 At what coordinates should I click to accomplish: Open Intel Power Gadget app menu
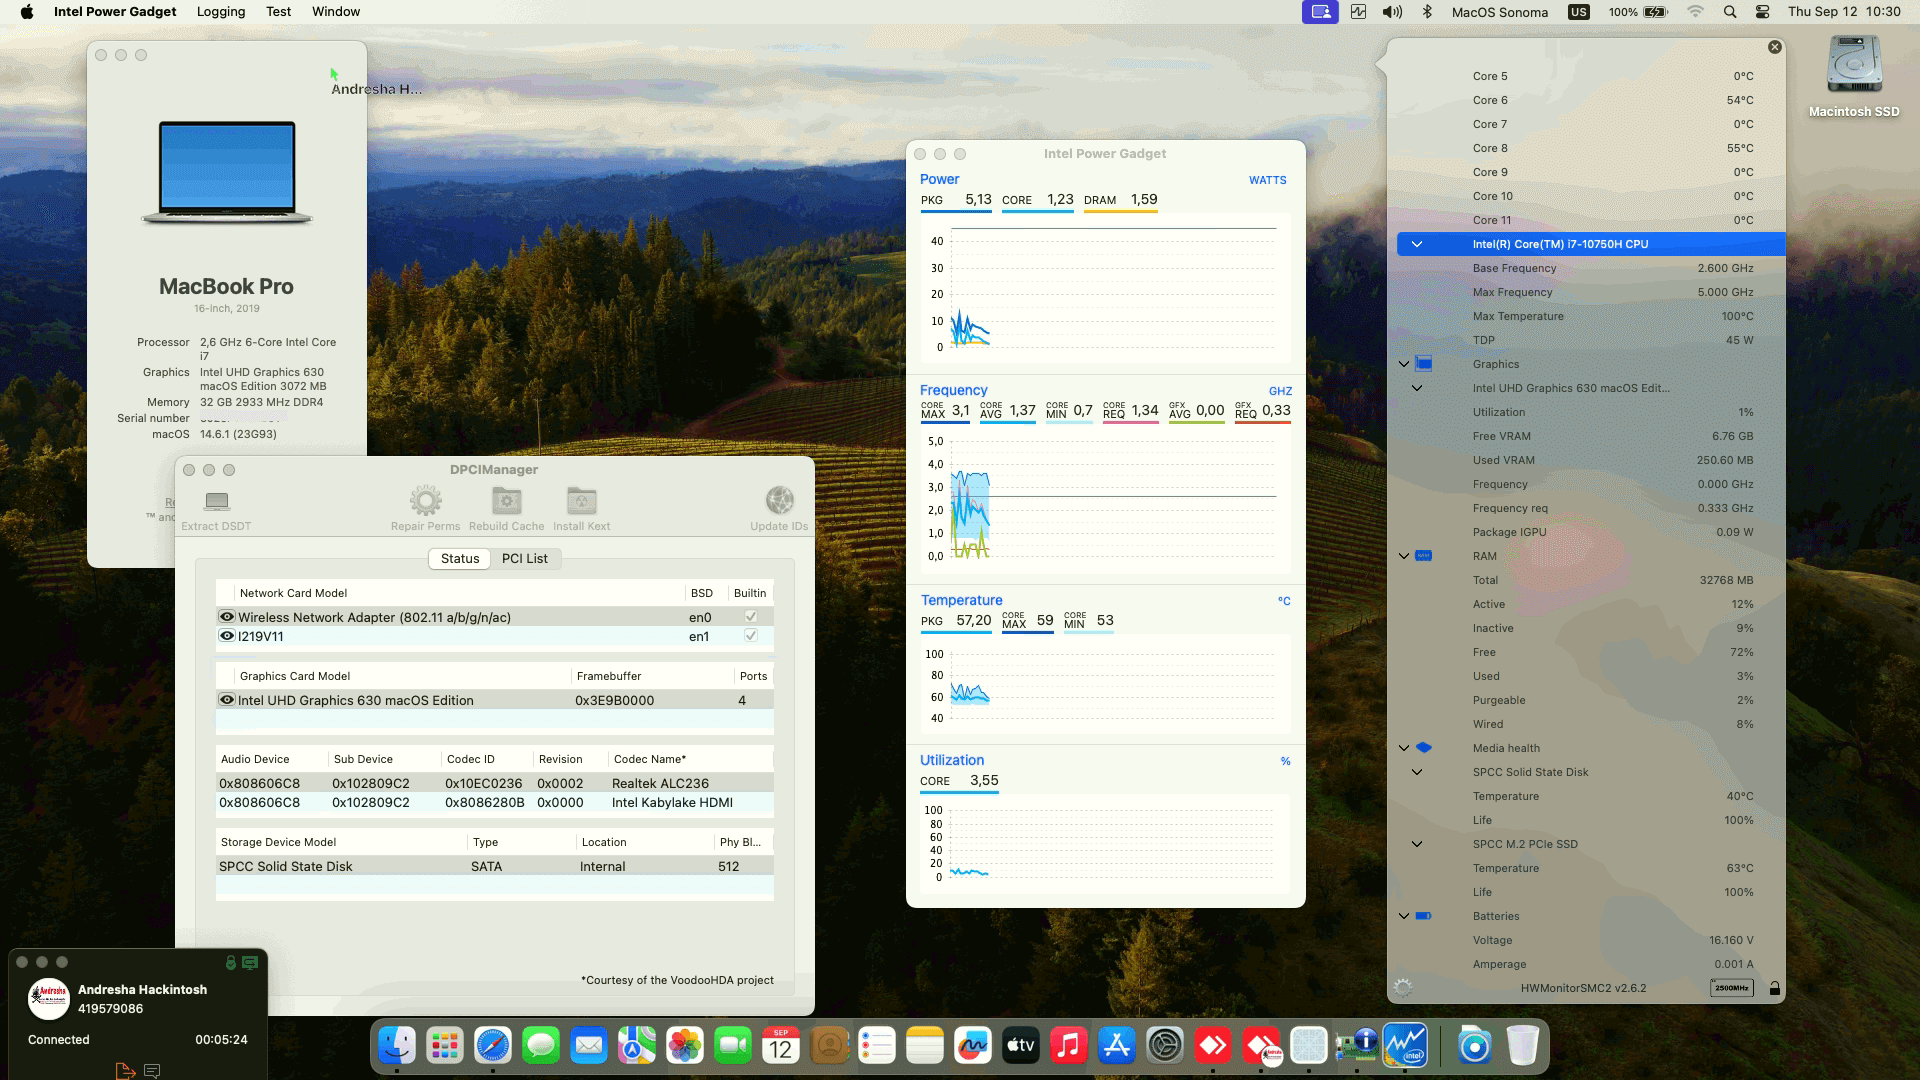(x=115, y=12)
